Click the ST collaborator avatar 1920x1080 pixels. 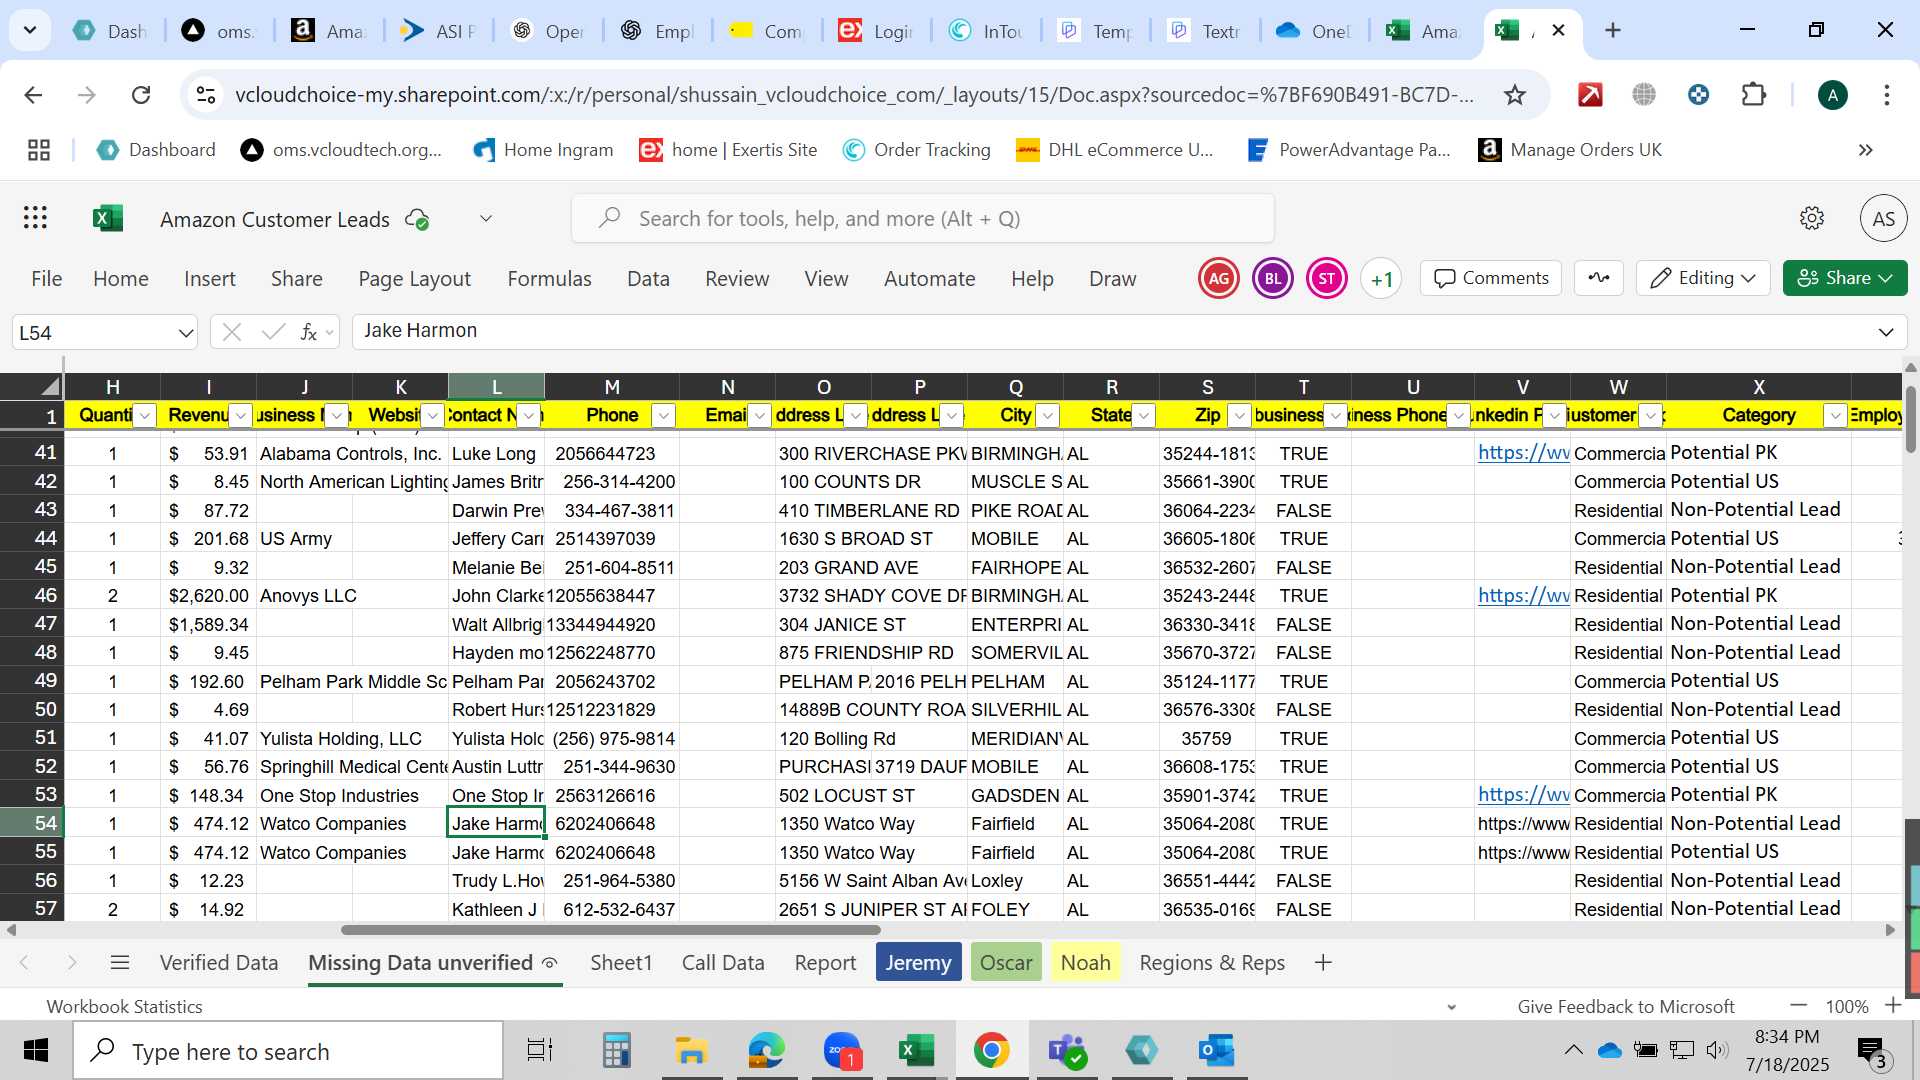point(1326,279)
